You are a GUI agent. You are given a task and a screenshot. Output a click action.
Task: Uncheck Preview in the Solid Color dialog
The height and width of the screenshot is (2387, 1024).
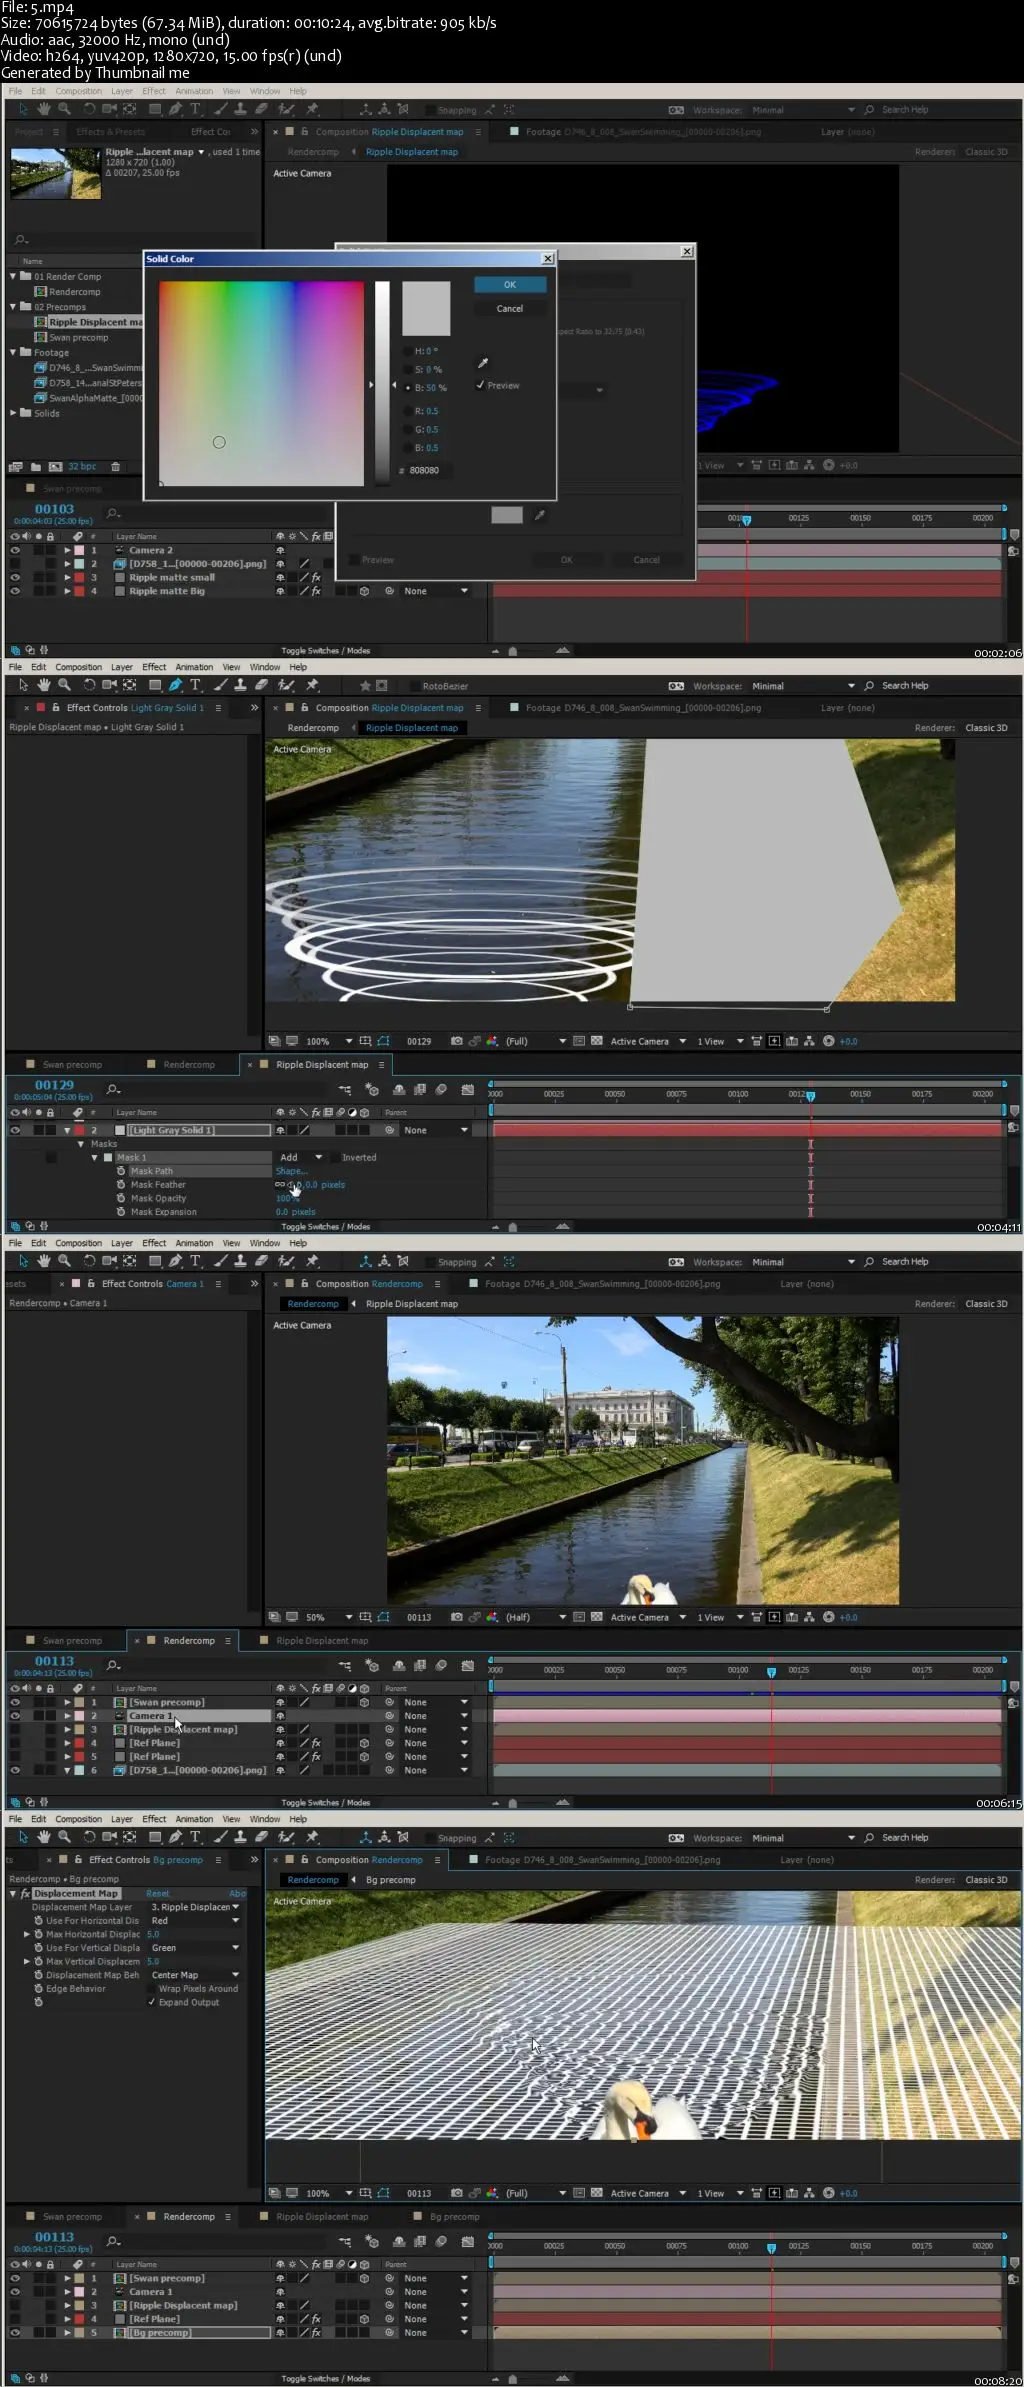coord(481,385)
